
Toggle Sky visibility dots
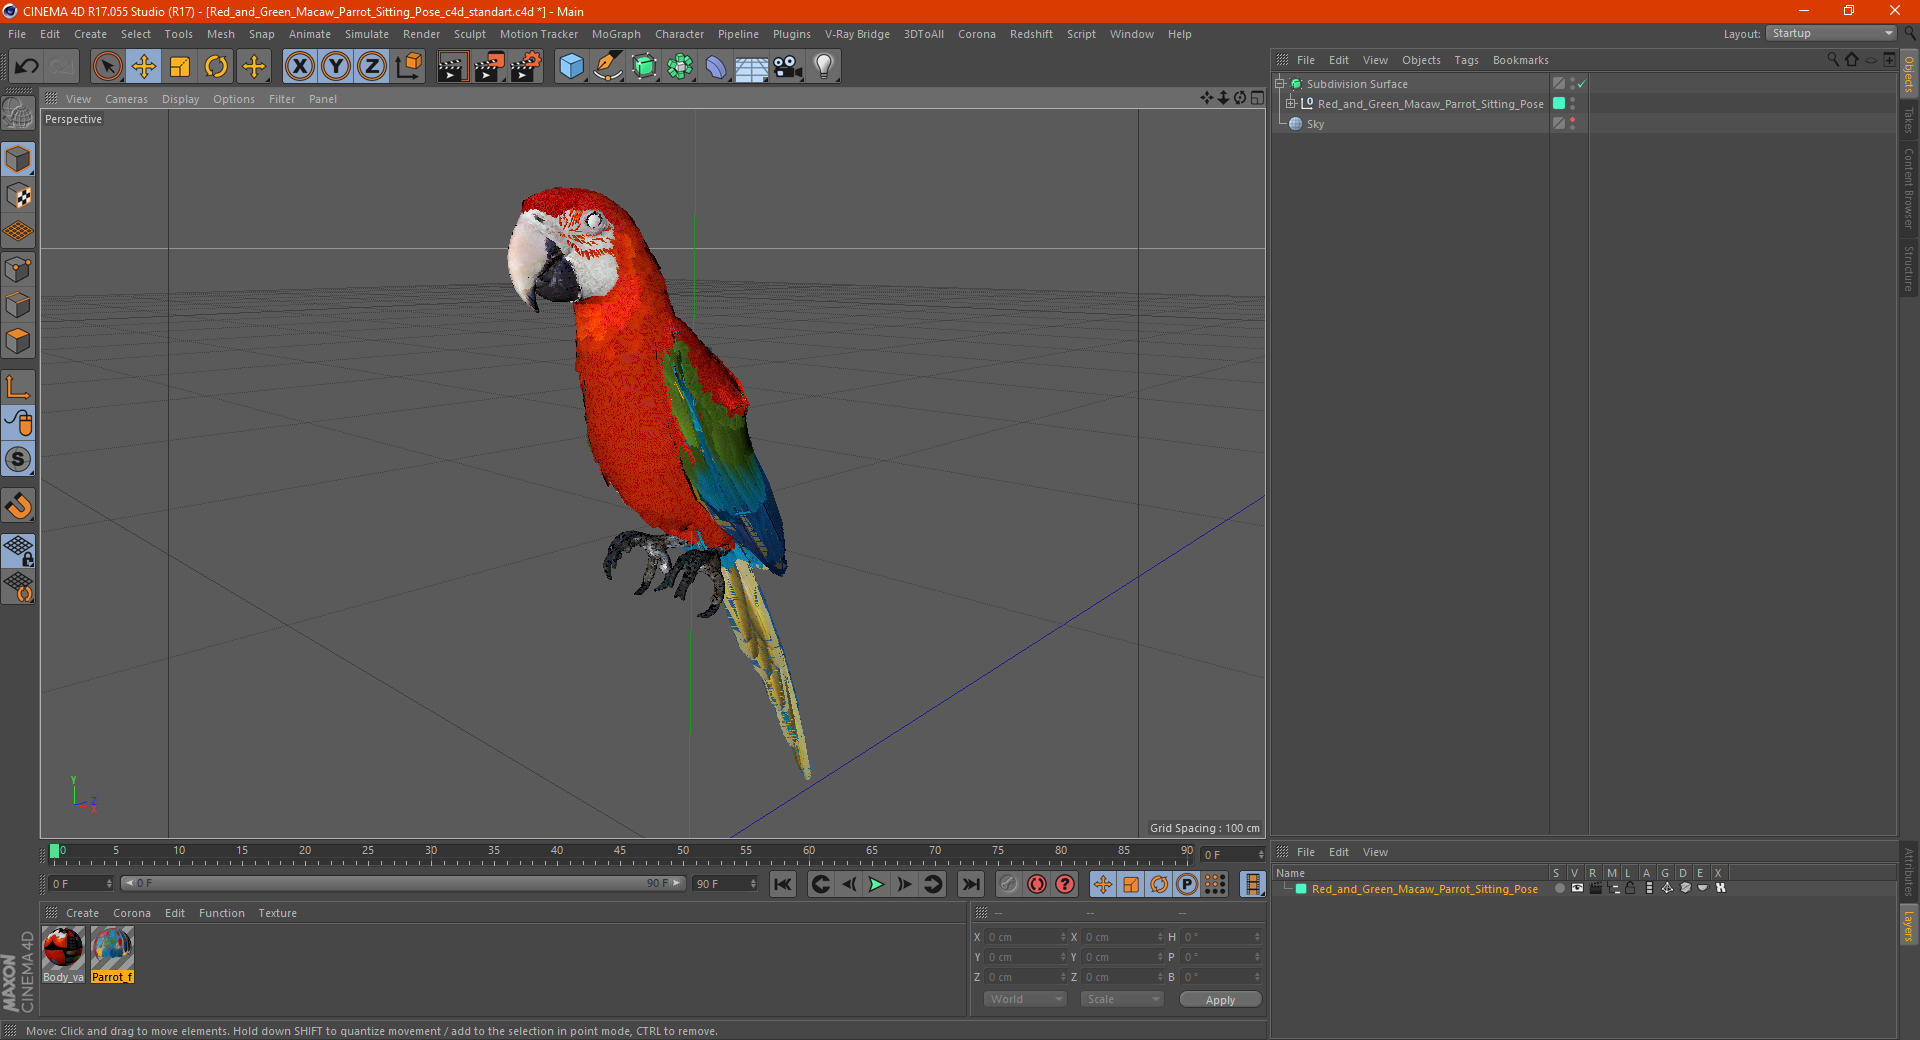(x=1572, y=124)
